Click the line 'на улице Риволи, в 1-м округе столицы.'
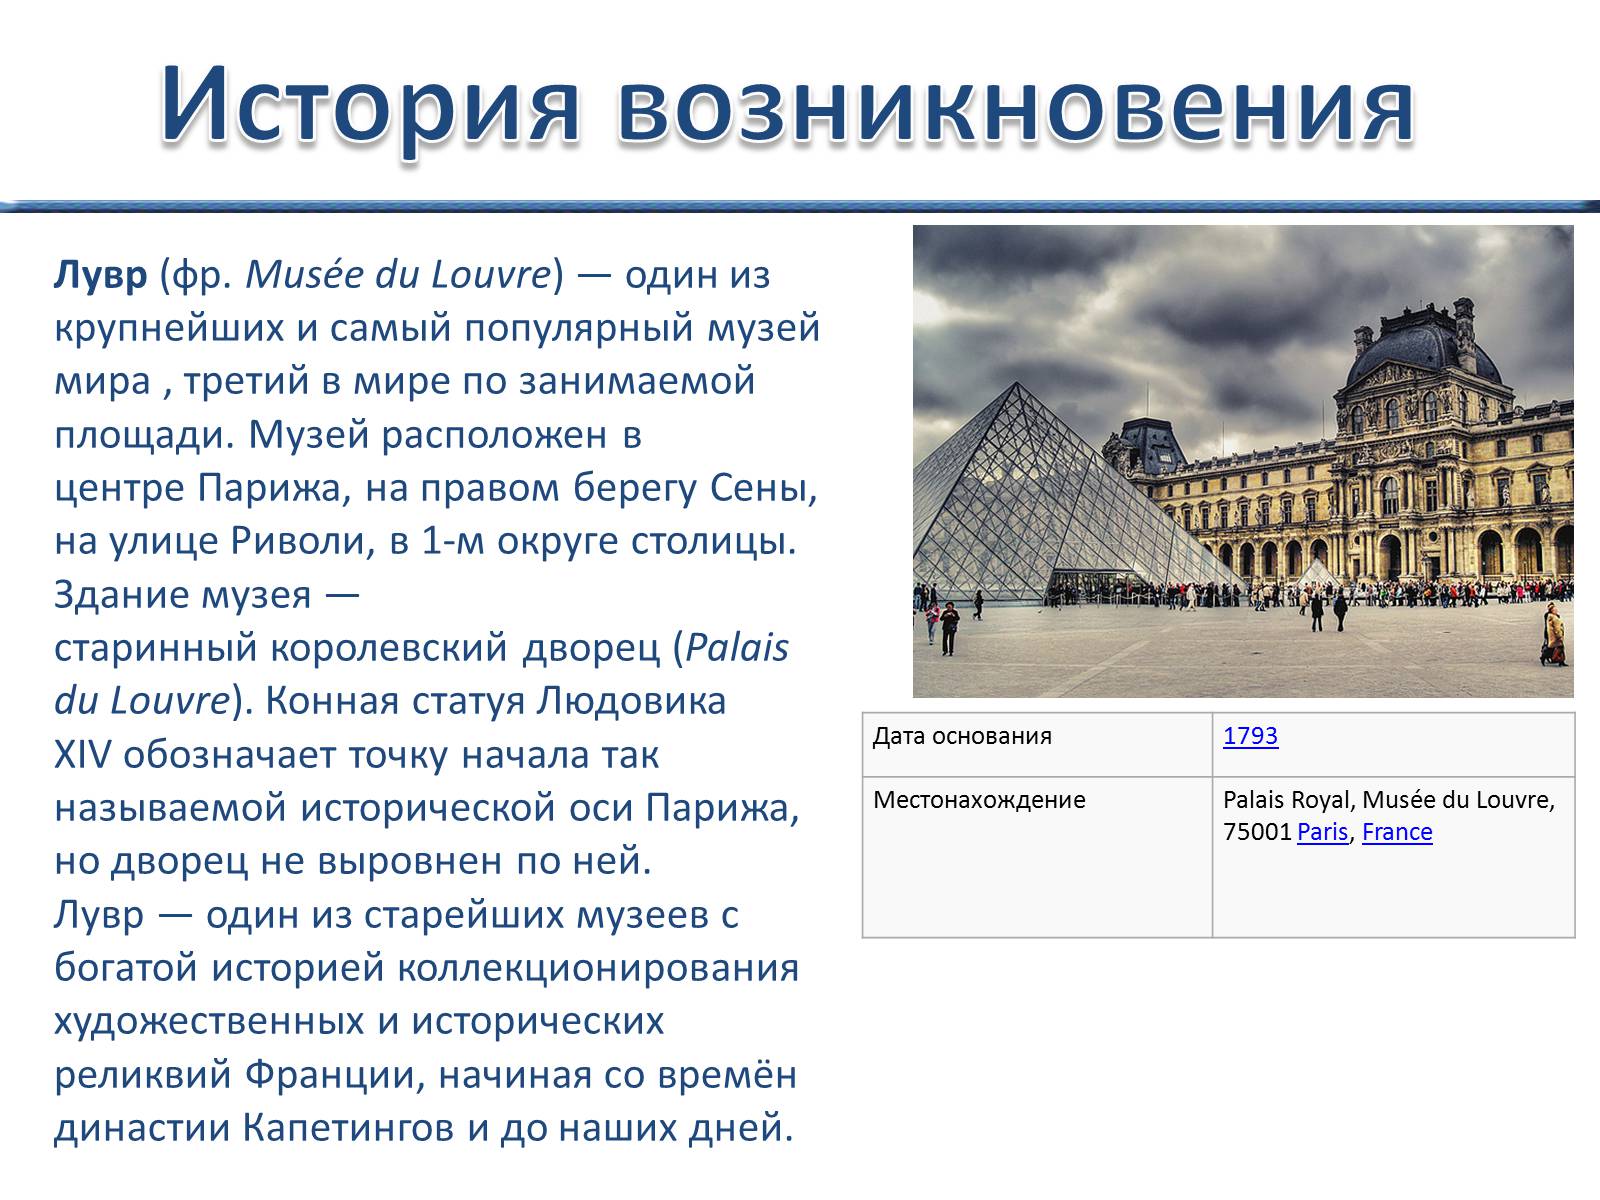The image size is (1600, 1200). click(425, 541)
